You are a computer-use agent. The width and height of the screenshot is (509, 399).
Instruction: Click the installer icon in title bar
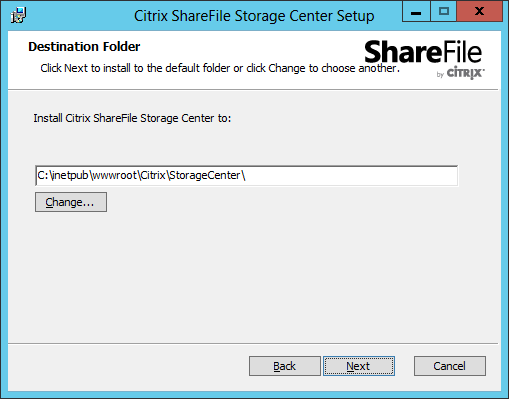coord(18,15)
